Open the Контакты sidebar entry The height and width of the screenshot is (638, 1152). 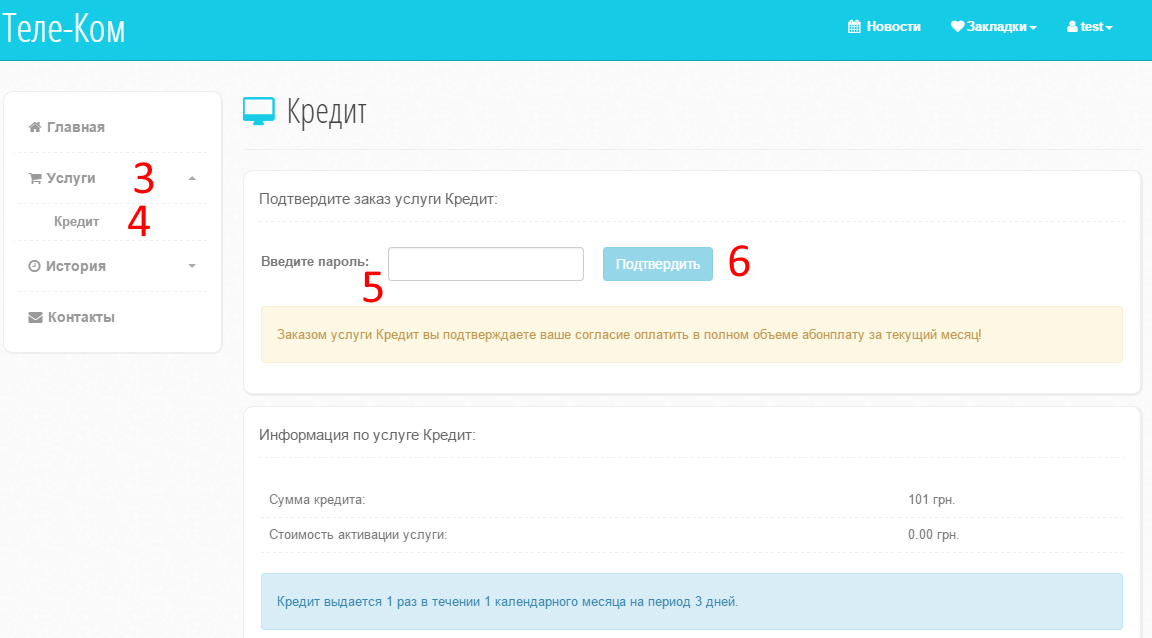pos(81,317)
